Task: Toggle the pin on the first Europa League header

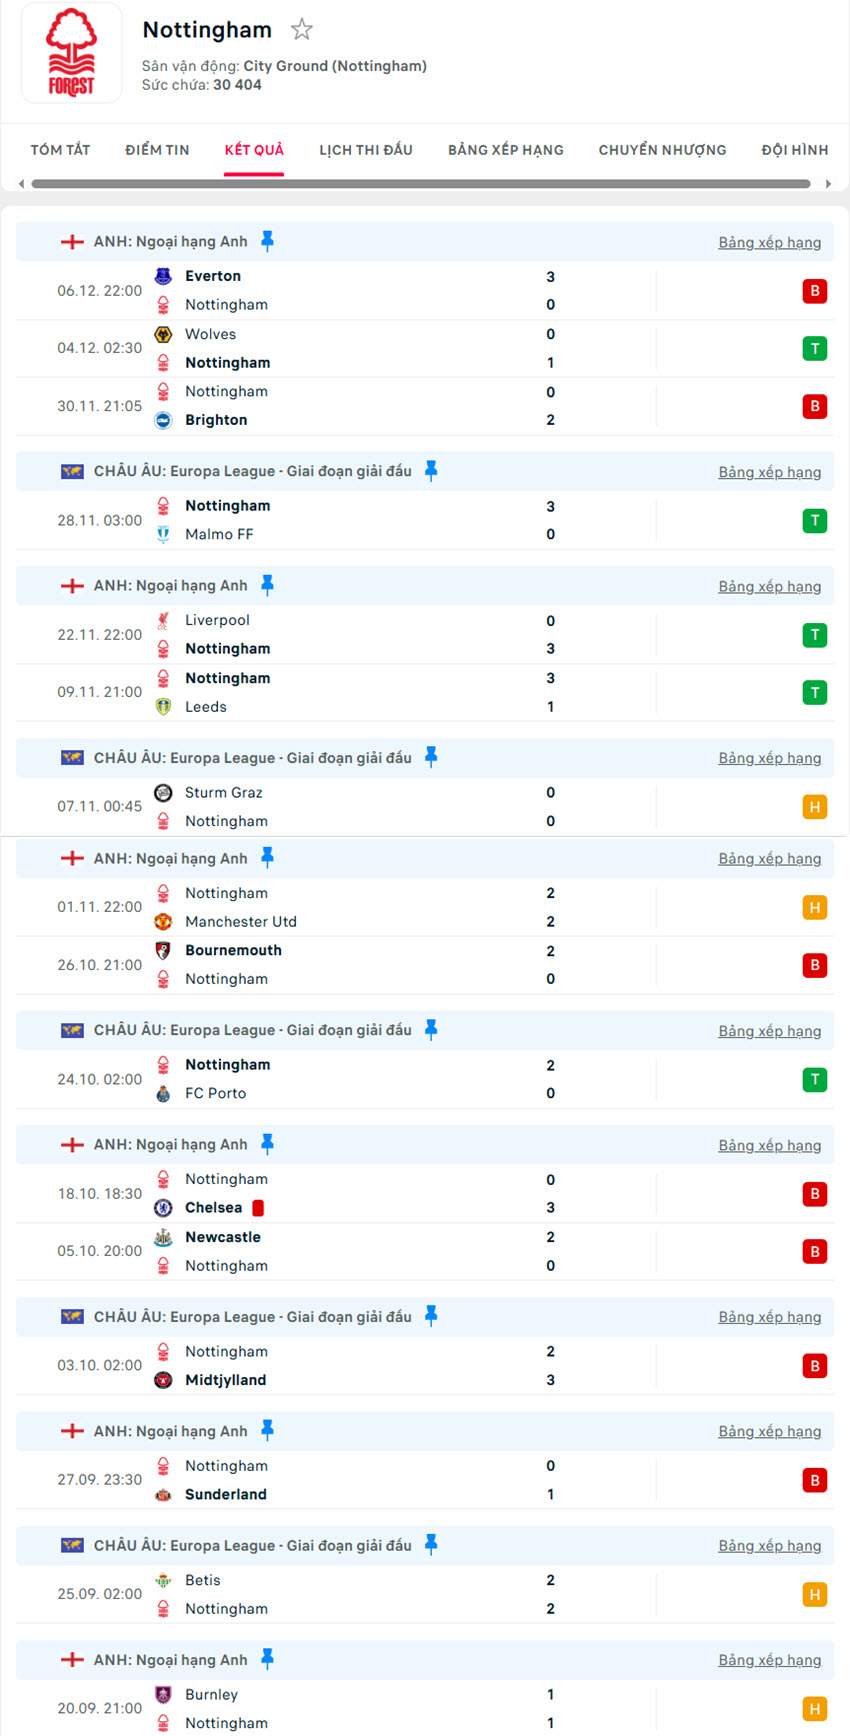Action: [431, 471]
